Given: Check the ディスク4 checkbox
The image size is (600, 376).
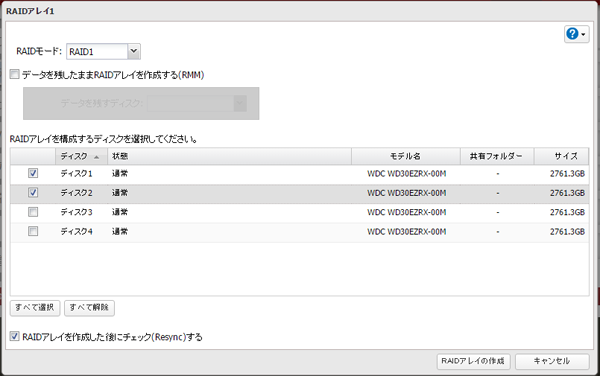Looking at the screenshot, I should (33, 231).
